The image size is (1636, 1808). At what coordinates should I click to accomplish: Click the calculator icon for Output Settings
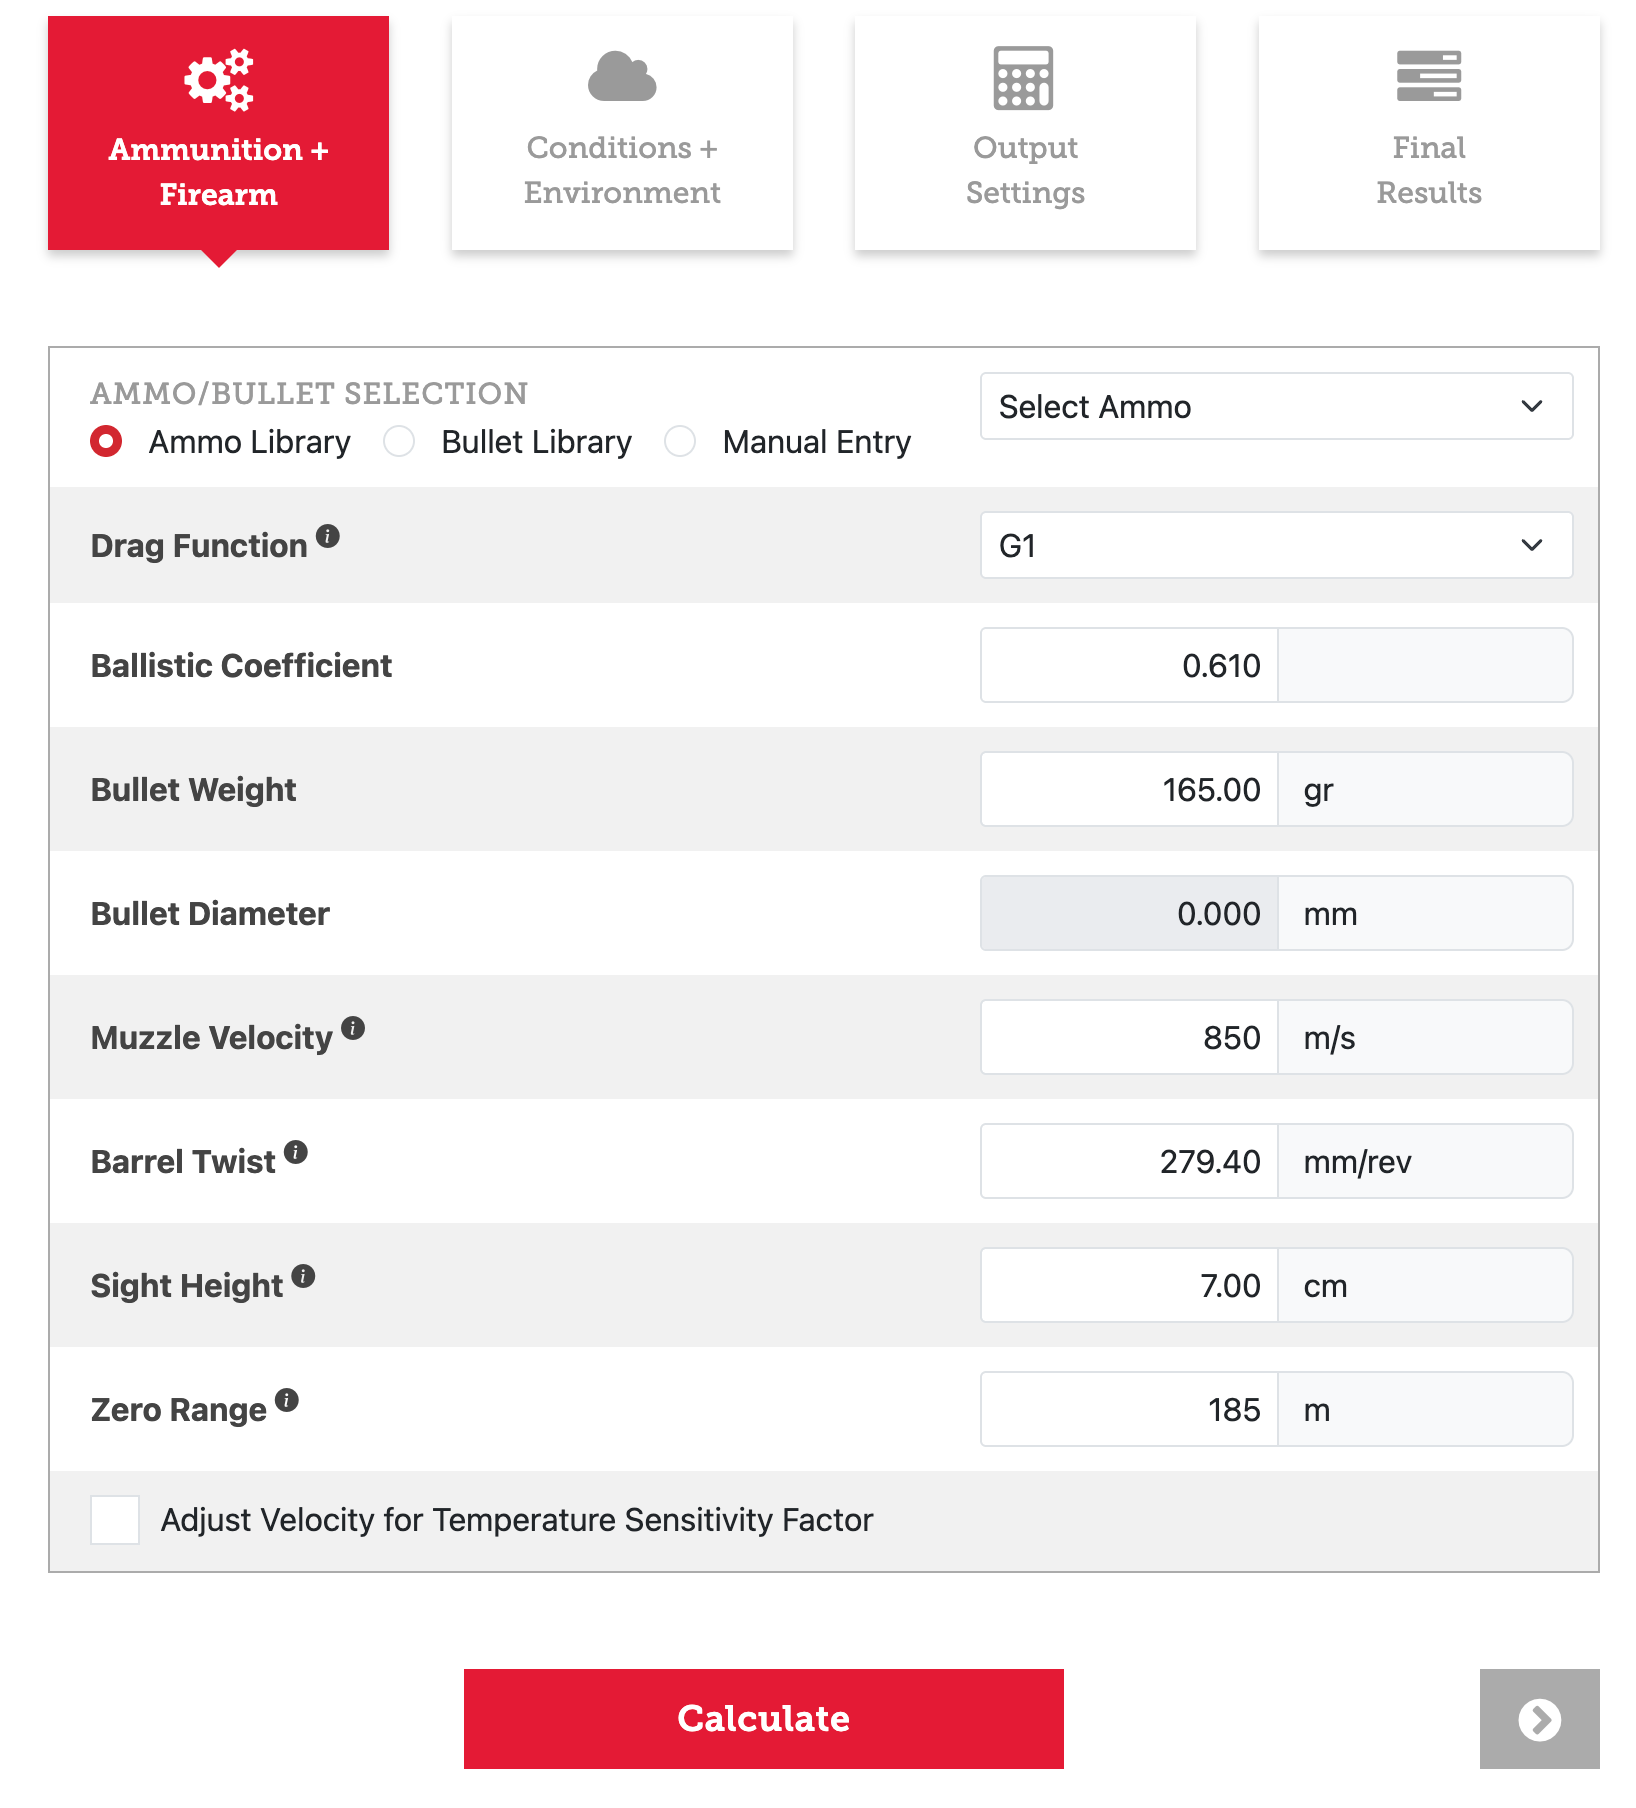coord(1024,78)
